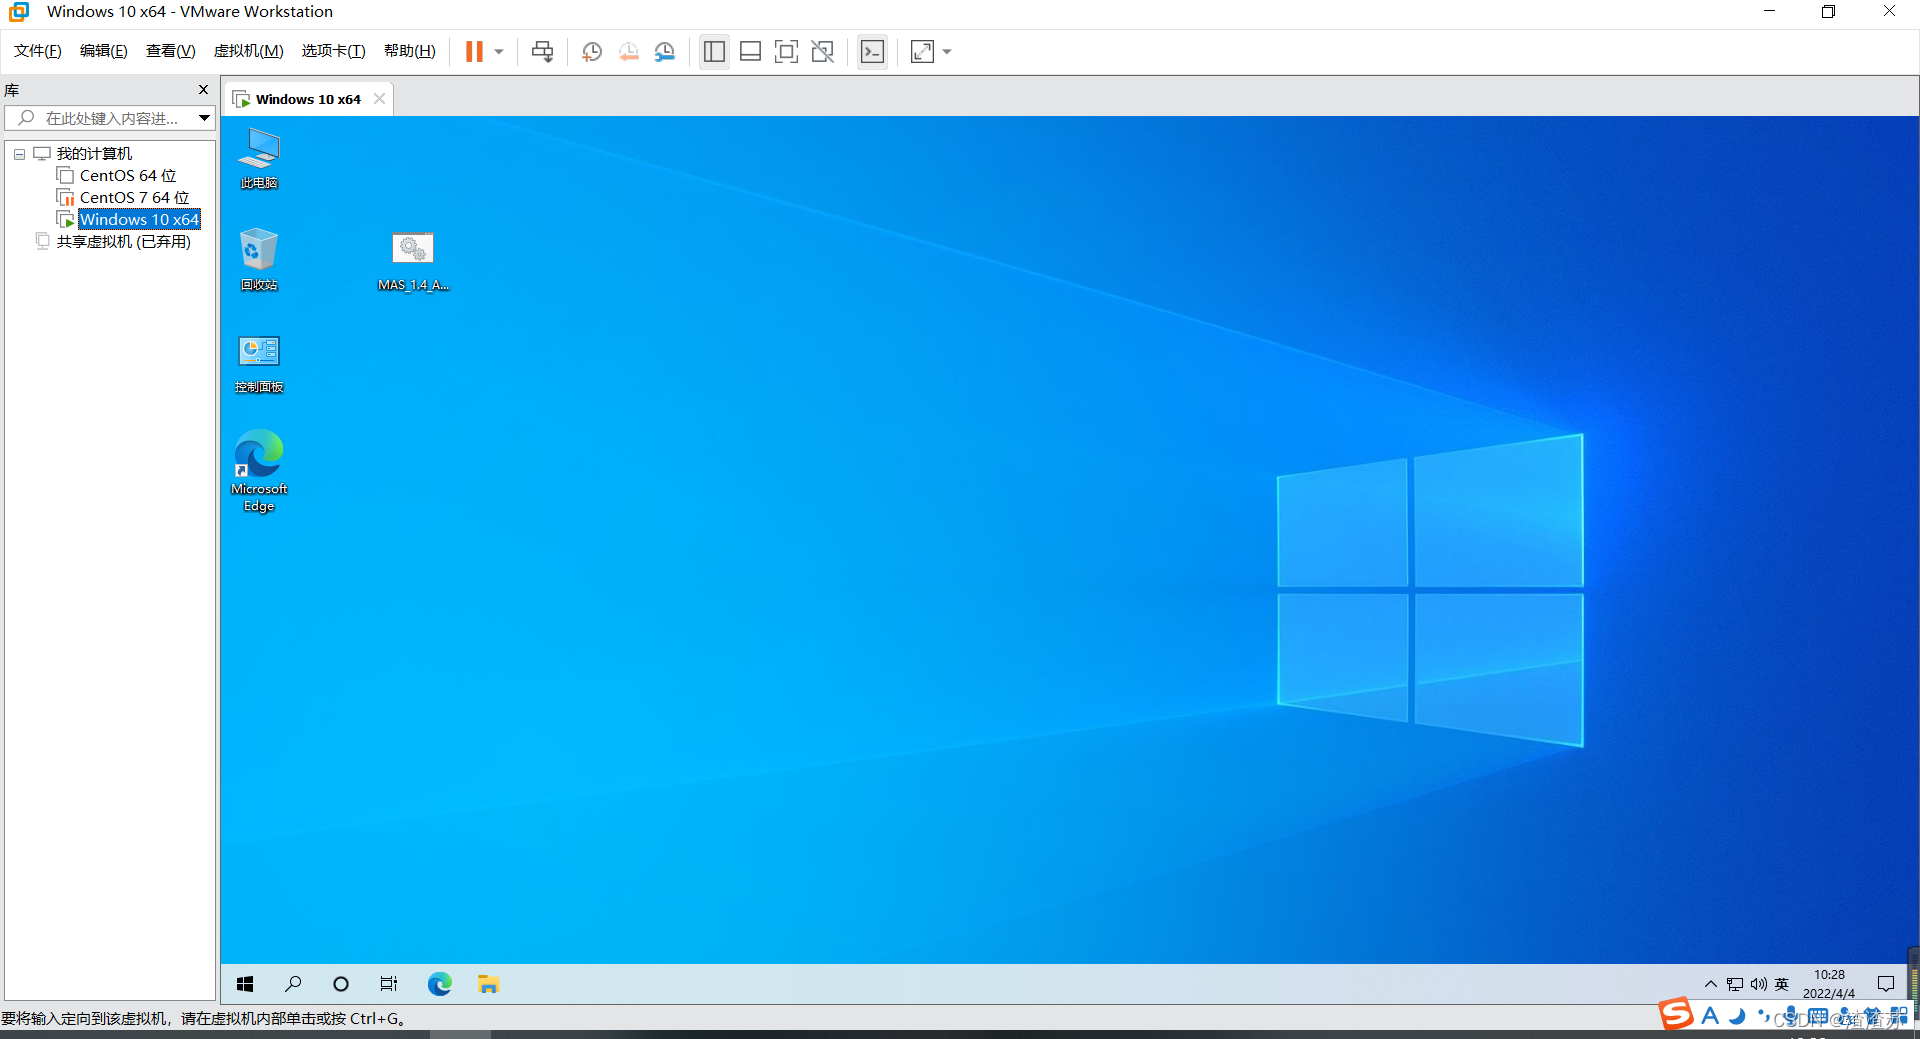Toggle the 英 input language indicator
This screenshot has width=1920, height=1039.
1782,984
